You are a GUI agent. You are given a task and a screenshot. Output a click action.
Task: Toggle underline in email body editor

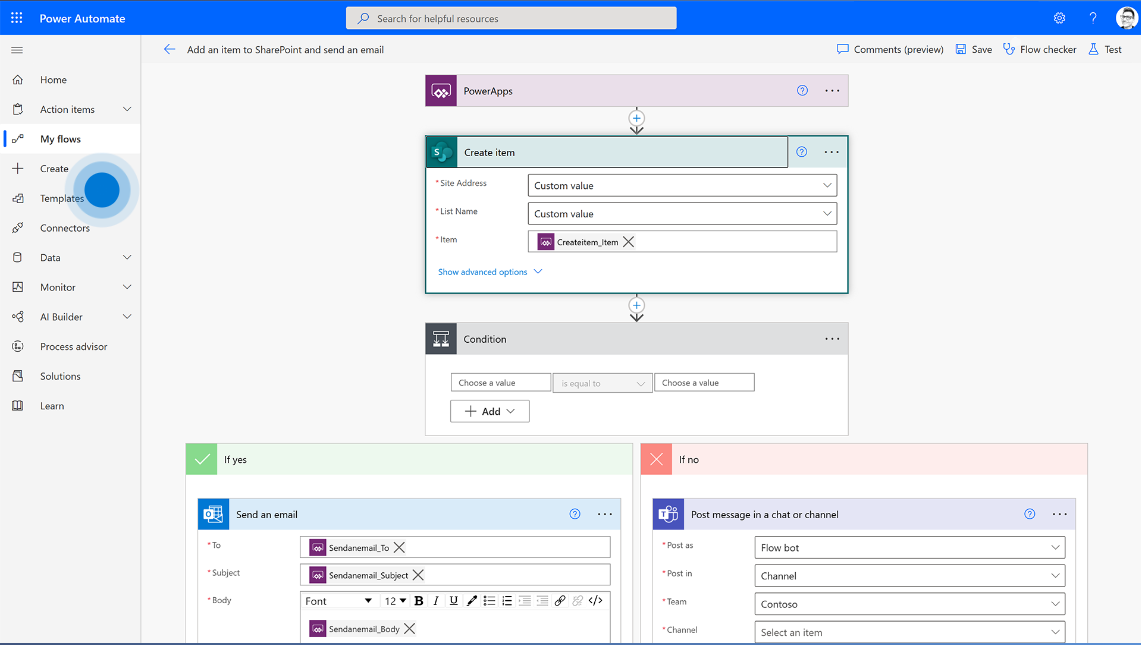[453, 601]
